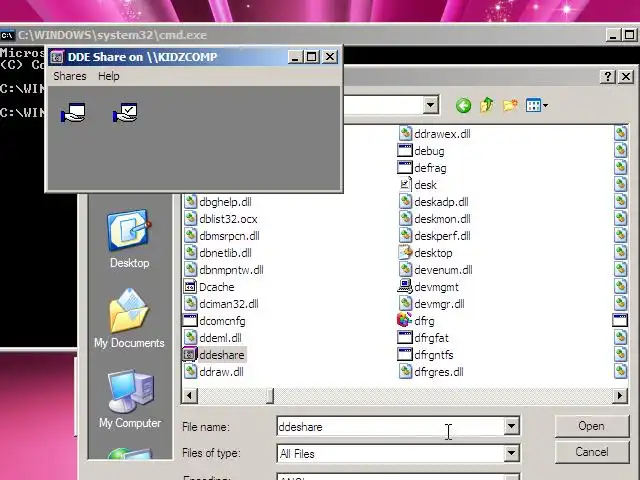640x480 pixels.
Task: Select the My Computer places icon
Action: [x=130, y=399]
